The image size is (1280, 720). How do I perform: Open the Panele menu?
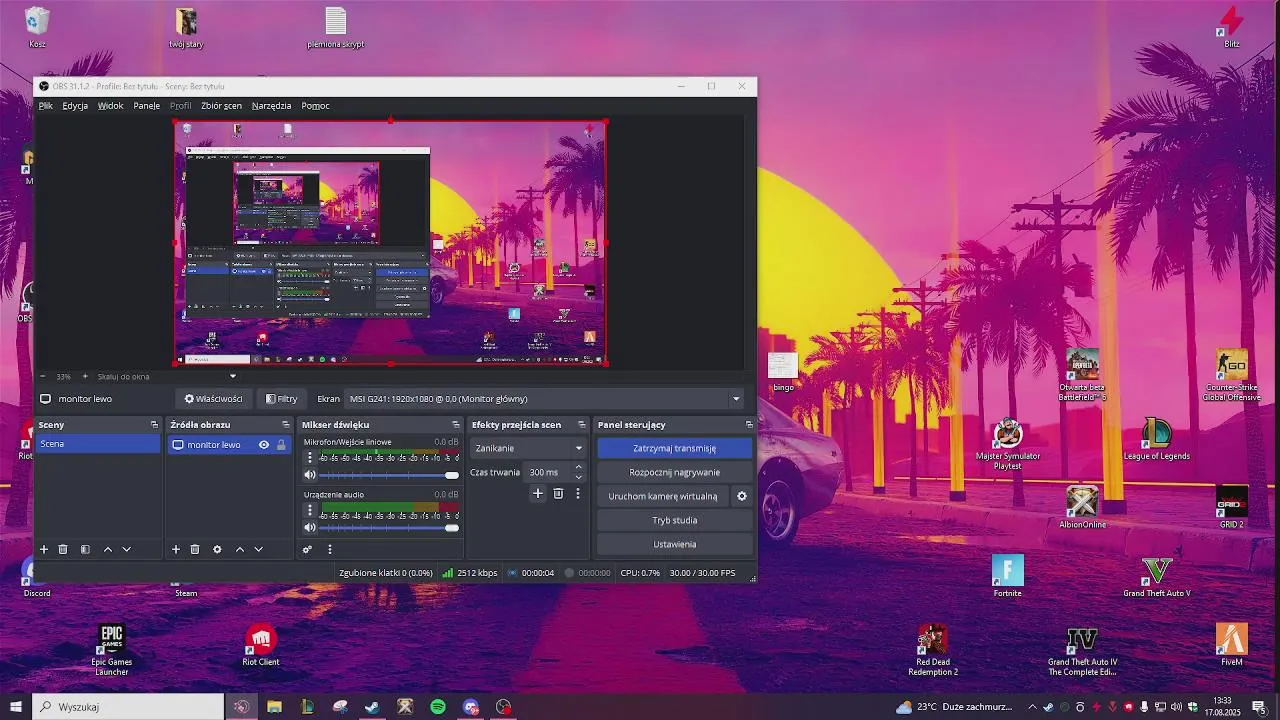pyautogui.click(x=147, y=106)
